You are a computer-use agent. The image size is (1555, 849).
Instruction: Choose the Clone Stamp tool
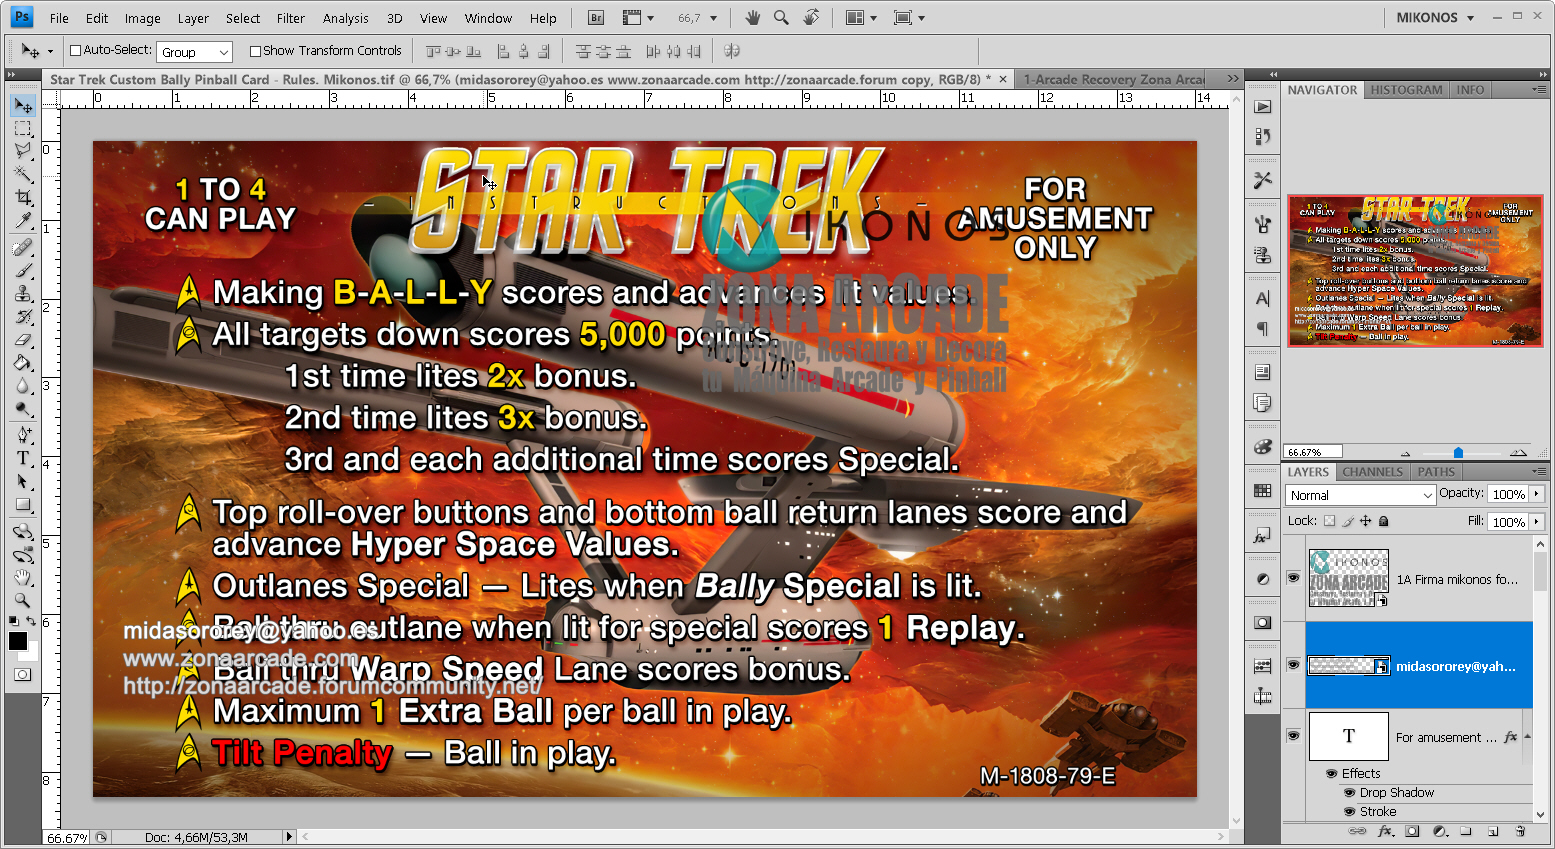pos(22,295)
